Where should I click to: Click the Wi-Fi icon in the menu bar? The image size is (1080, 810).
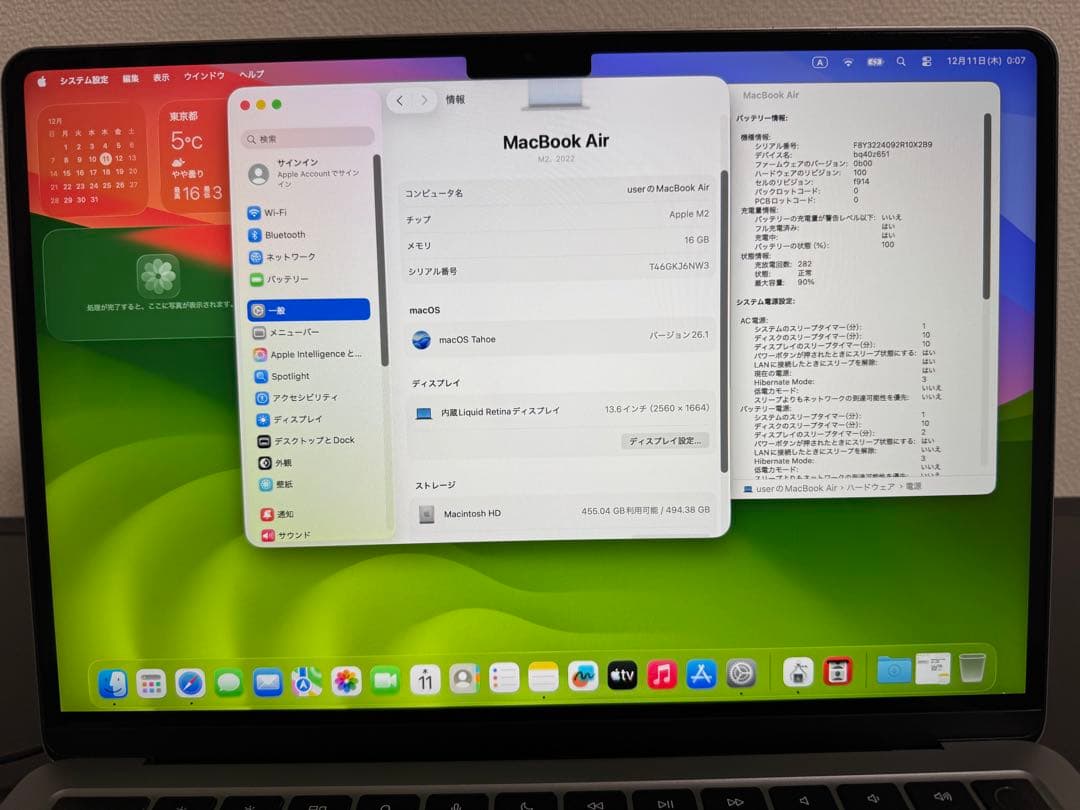[x=846, y=61]
